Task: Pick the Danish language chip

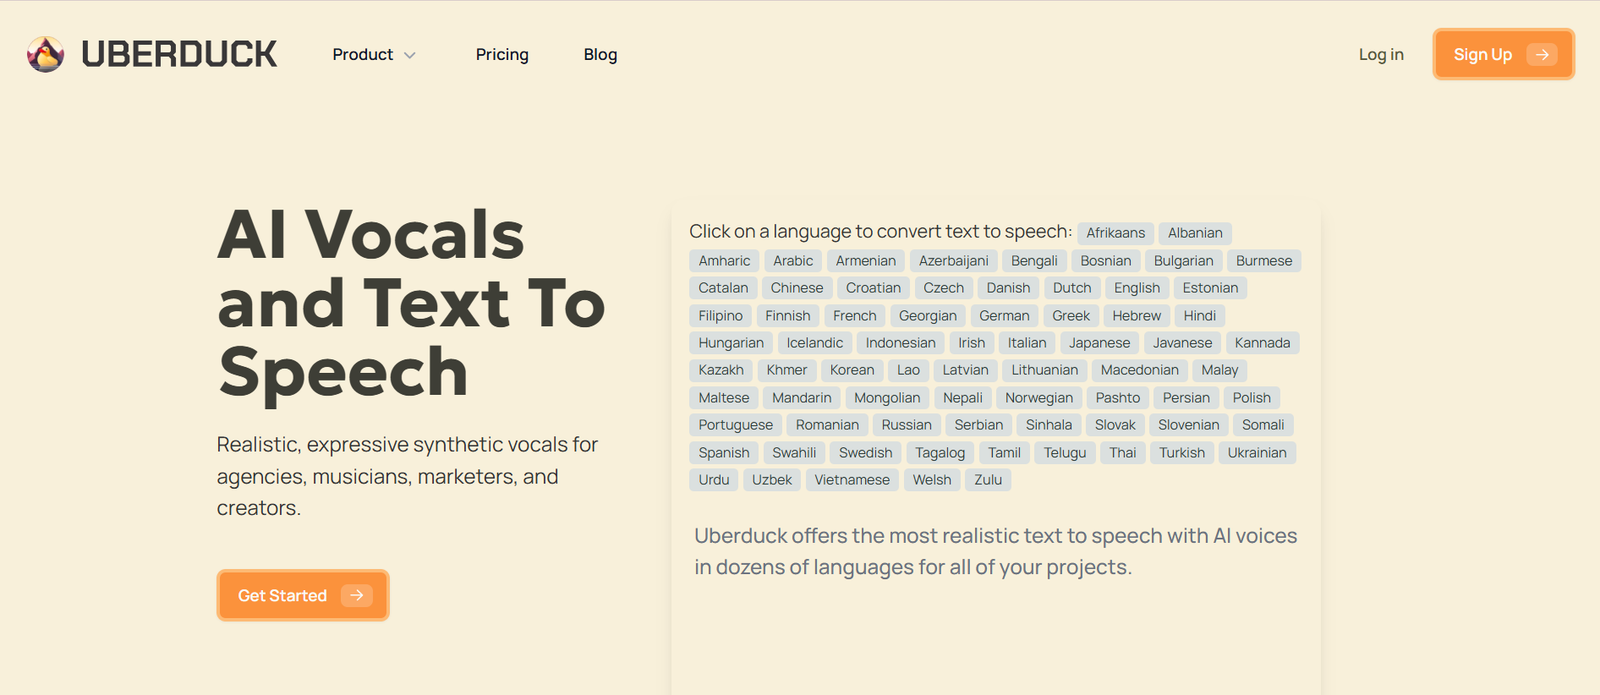Action: point(1008,288)
